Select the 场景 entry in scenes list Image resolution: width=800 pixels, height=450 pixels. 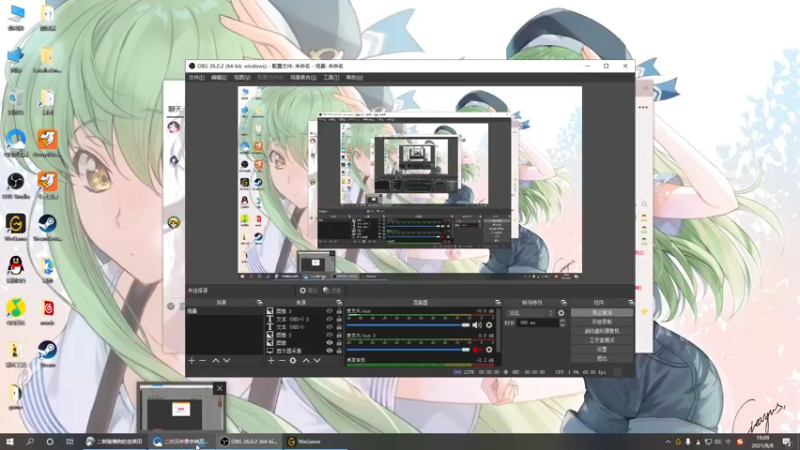(224, 311)
